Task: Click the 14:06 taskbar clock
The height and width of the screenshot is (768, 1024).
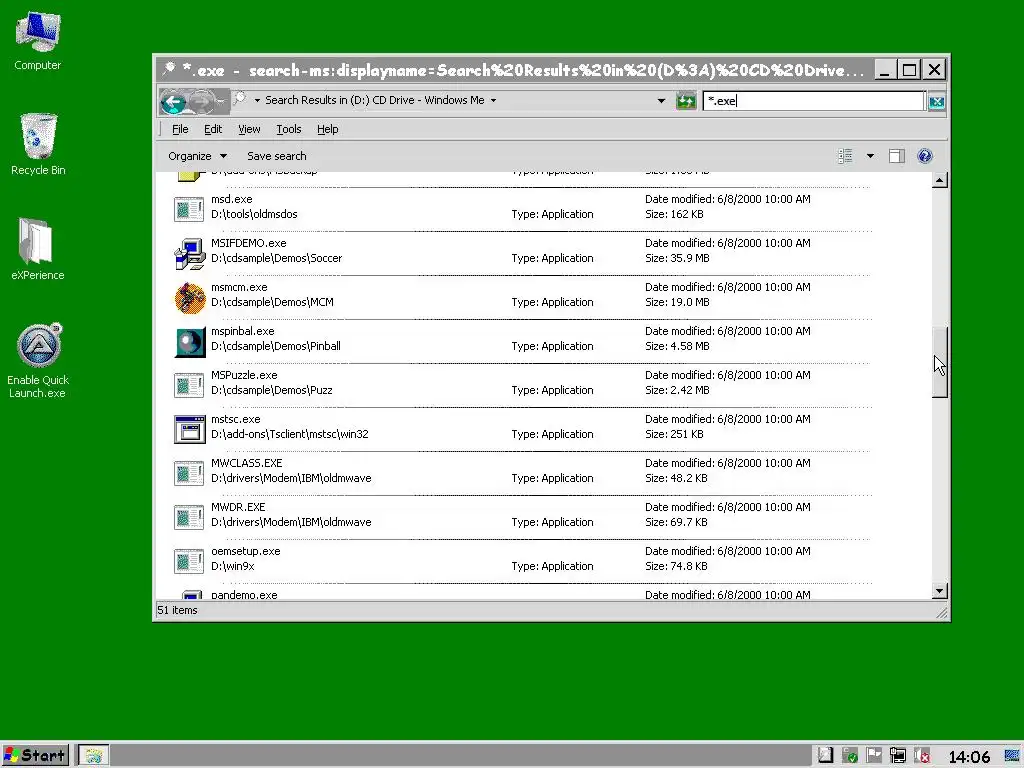Action: (x=969, y=756)
